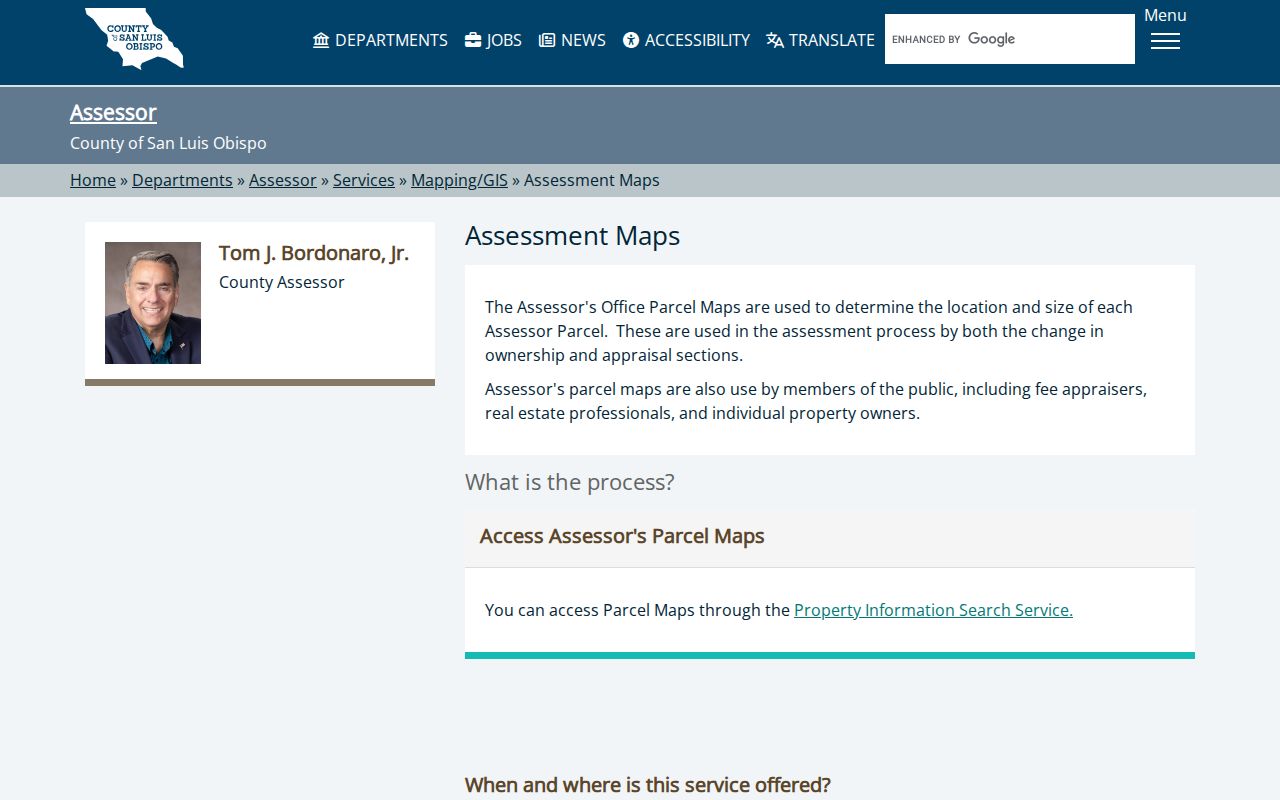Click the Assessment Maps page title

coord(573,236)
